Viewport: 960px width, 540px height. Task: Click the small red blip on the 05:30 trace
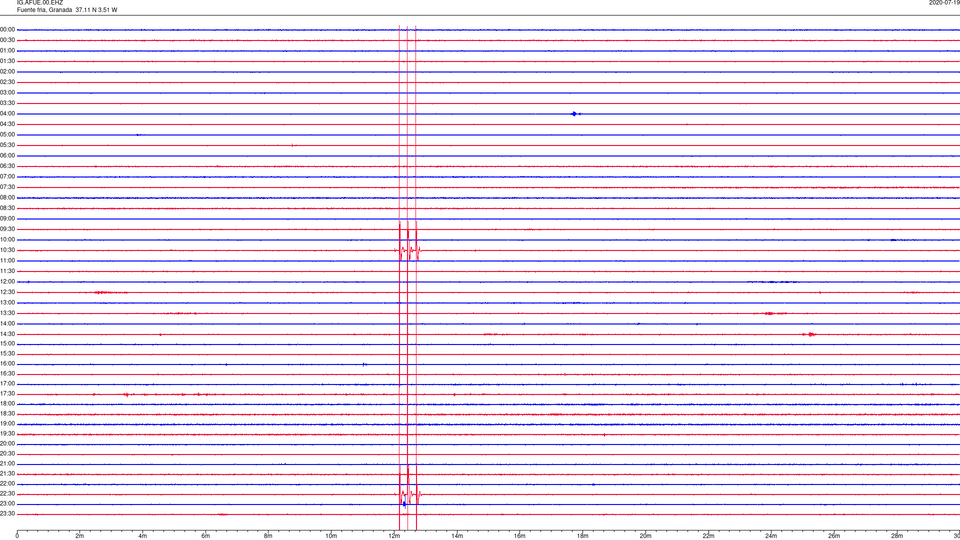[293, 145]
